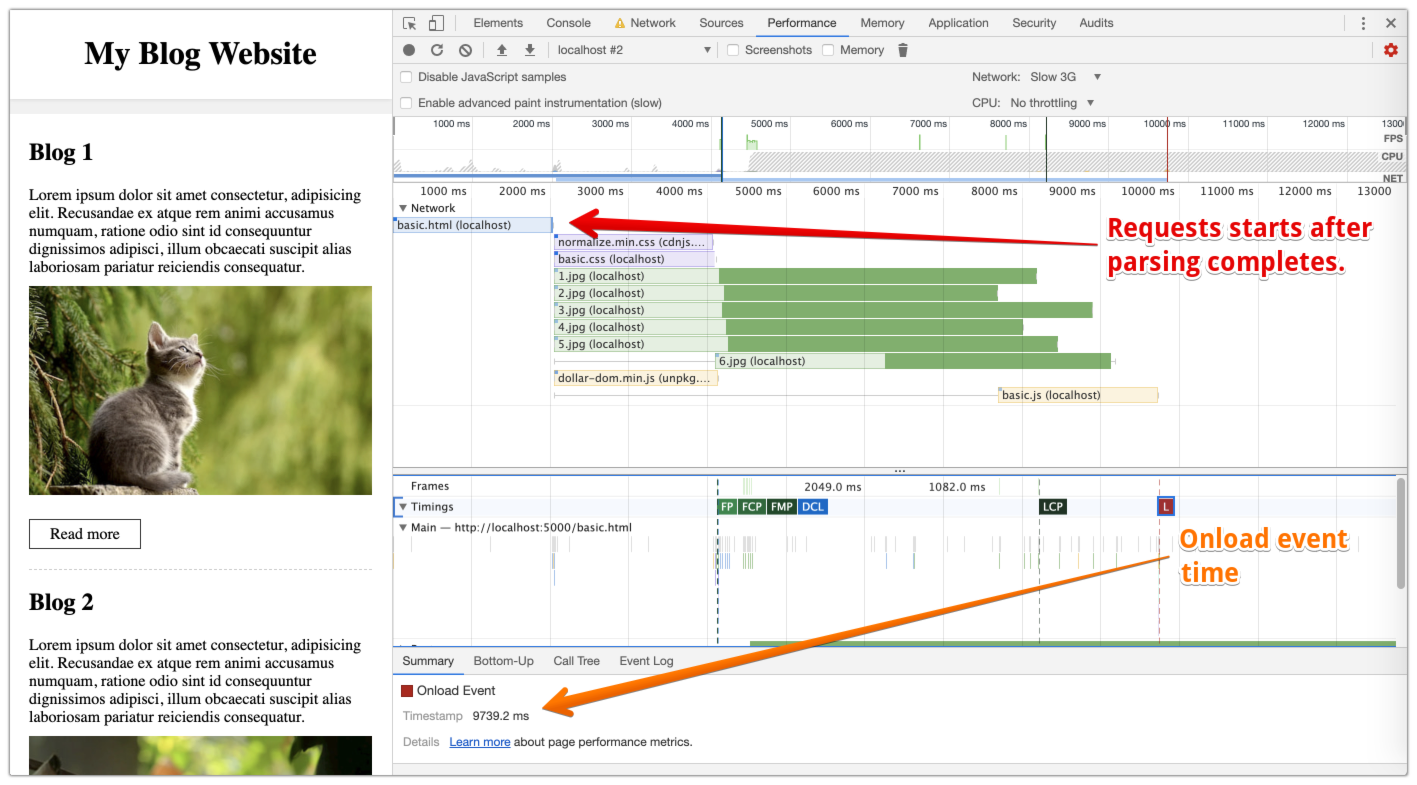Click the clear recording icon
The image size is (1417, 785).
tap(465, 50)
